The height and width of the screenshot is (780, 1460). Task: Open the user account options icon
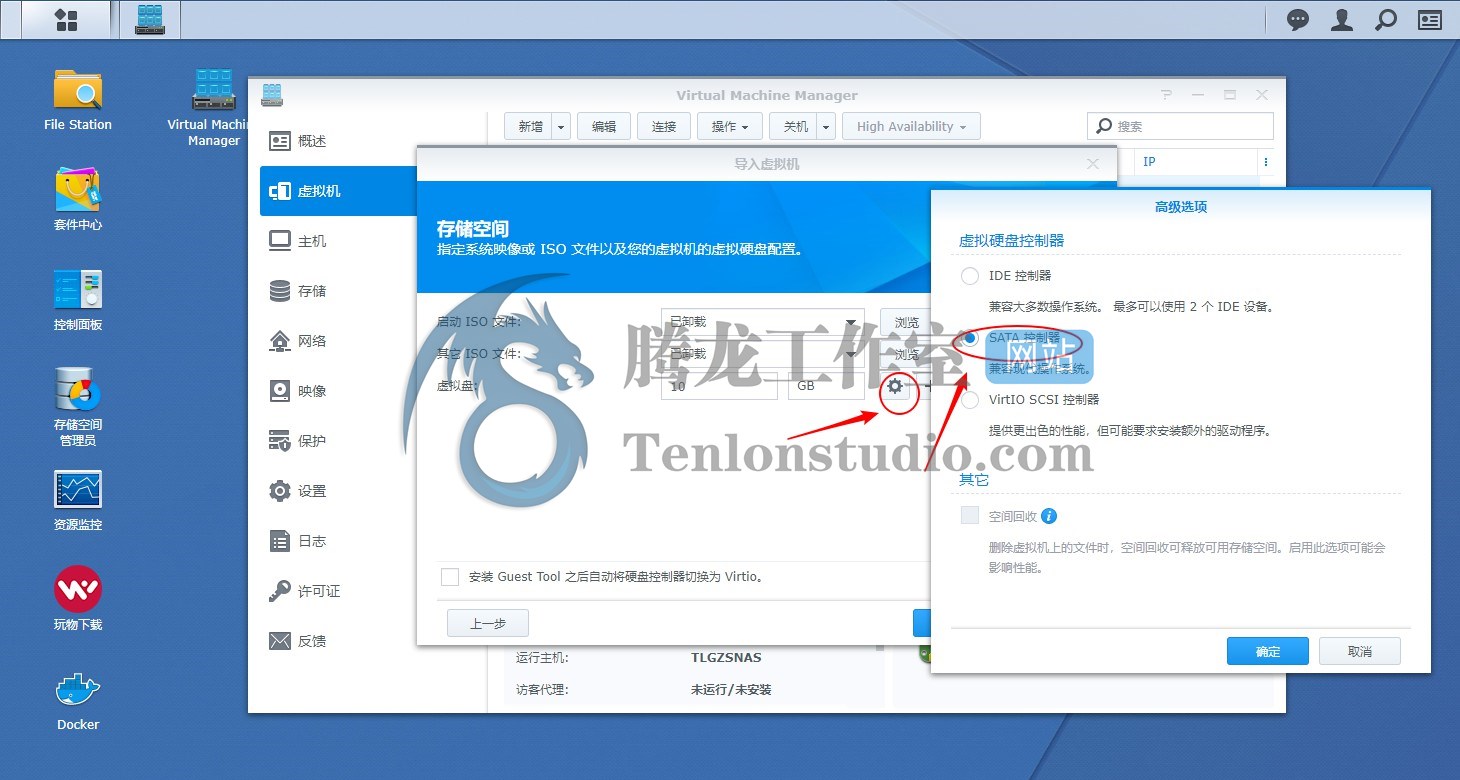tap(1342, 20)
